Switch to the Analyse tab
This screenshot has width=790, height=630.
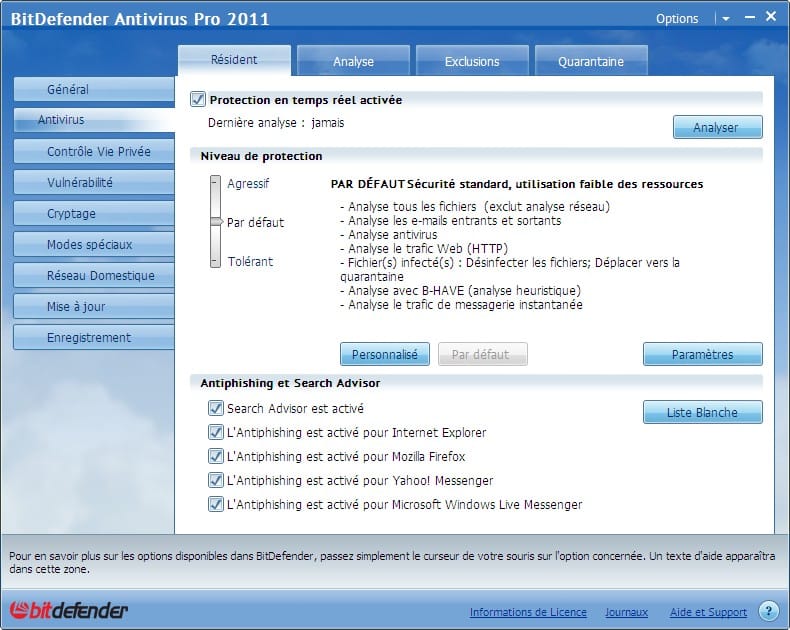point(353,61)
